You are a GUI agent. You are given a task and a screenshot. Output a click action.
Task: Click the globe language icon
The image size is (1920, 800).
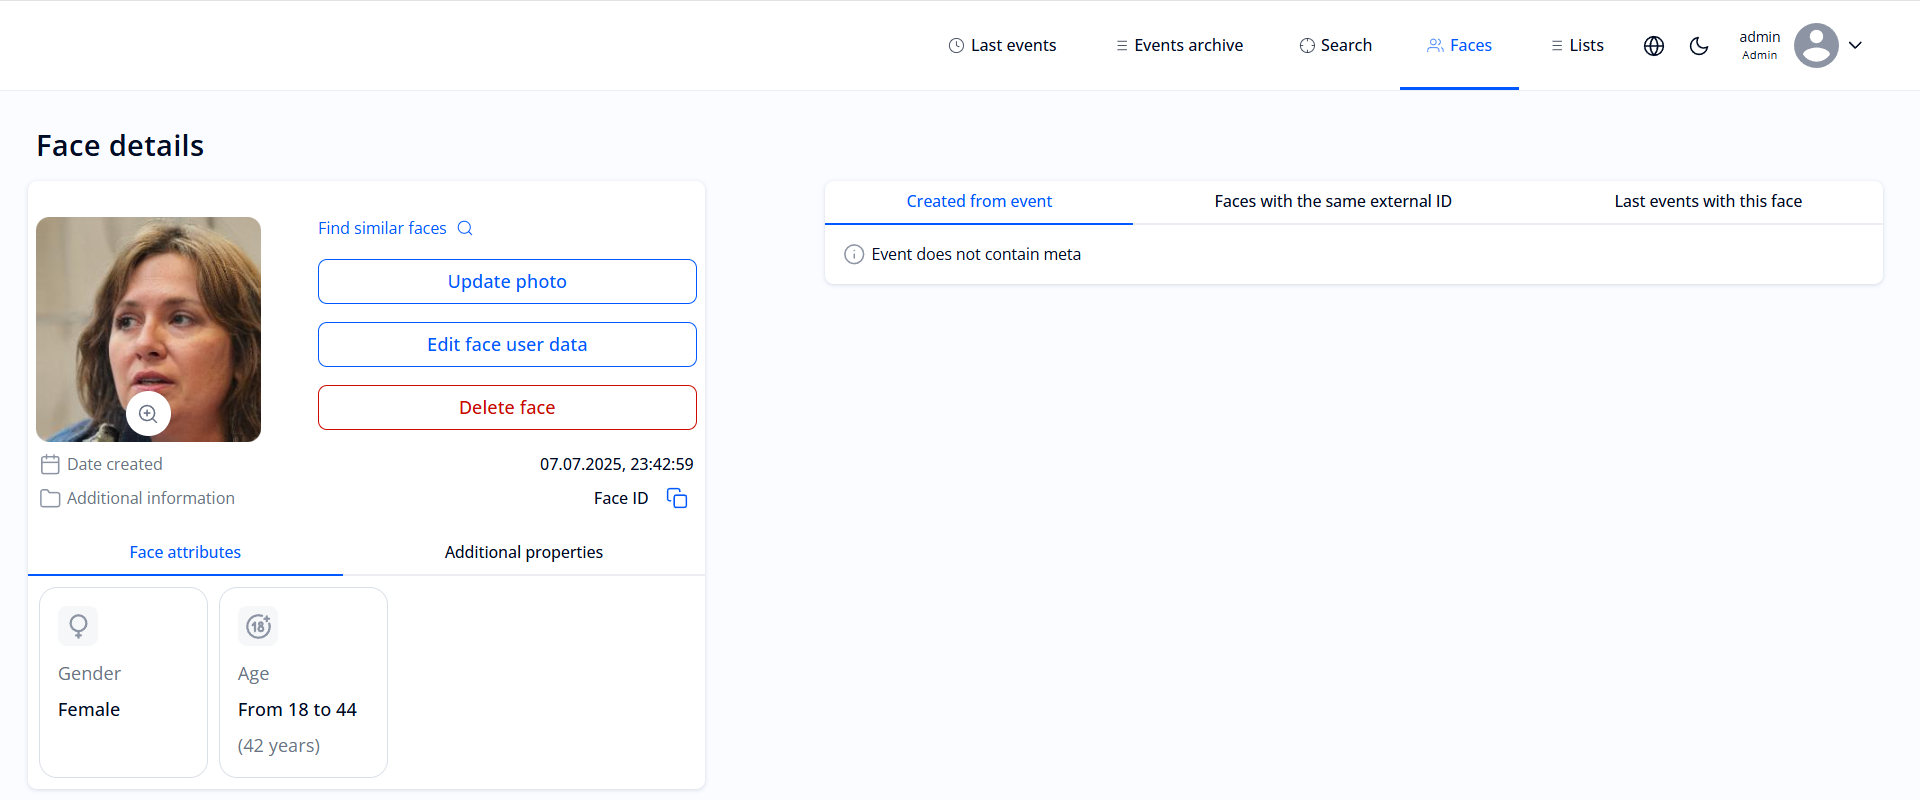pyautogui.click(x=1654, y=46)
